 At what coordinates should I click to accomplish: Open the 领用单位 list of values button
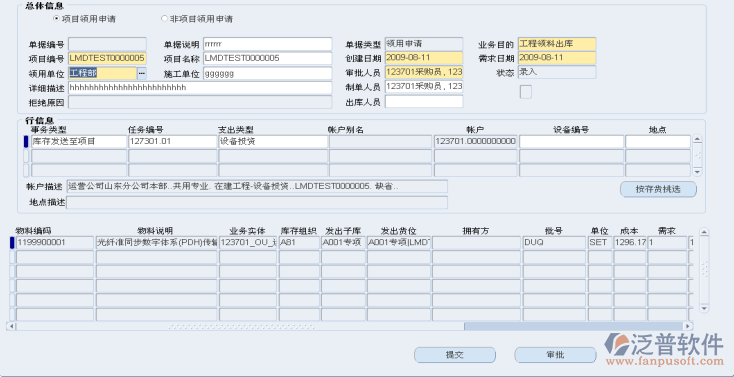[x=141, y=74]
